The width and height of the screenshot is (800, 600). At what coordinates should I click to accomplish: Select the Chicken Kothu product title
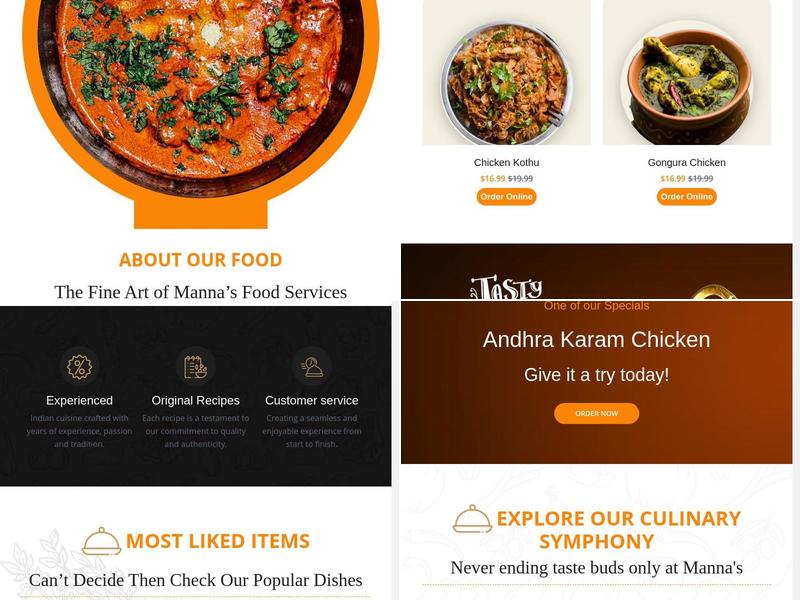[x=506, y=162]
